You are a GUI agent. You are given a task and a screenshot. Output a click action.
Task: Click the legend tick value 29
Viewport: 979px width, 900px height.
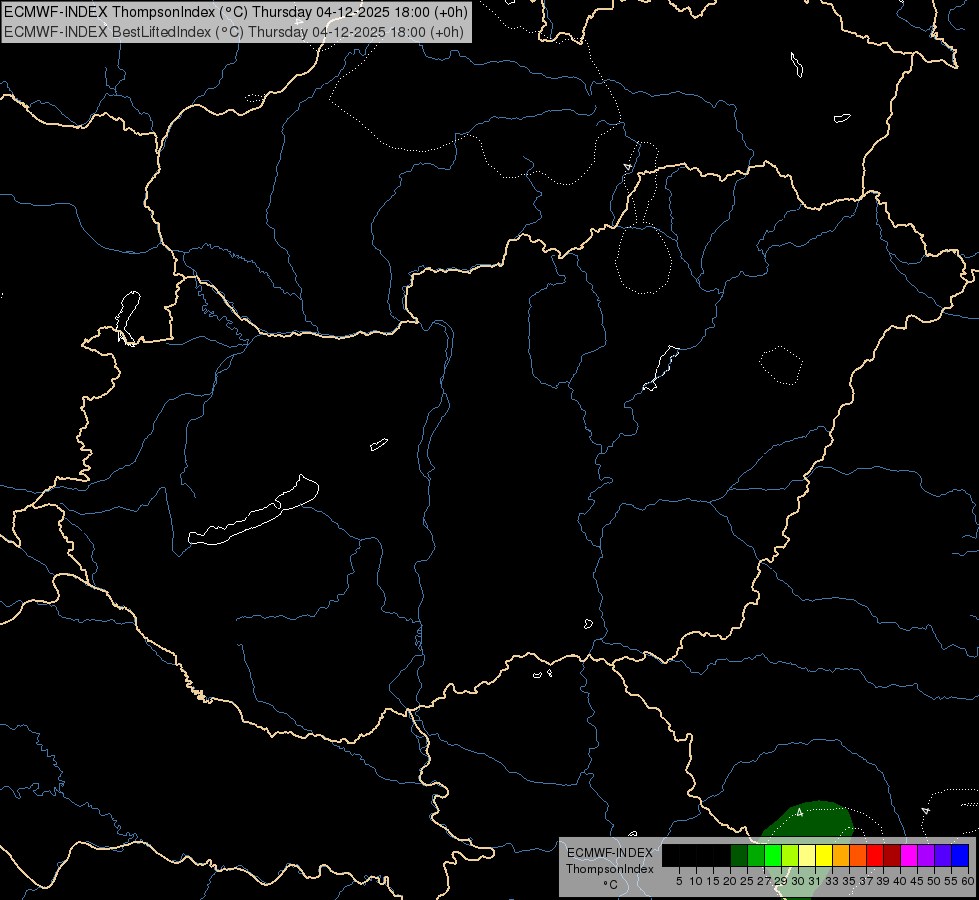[781, 881]
